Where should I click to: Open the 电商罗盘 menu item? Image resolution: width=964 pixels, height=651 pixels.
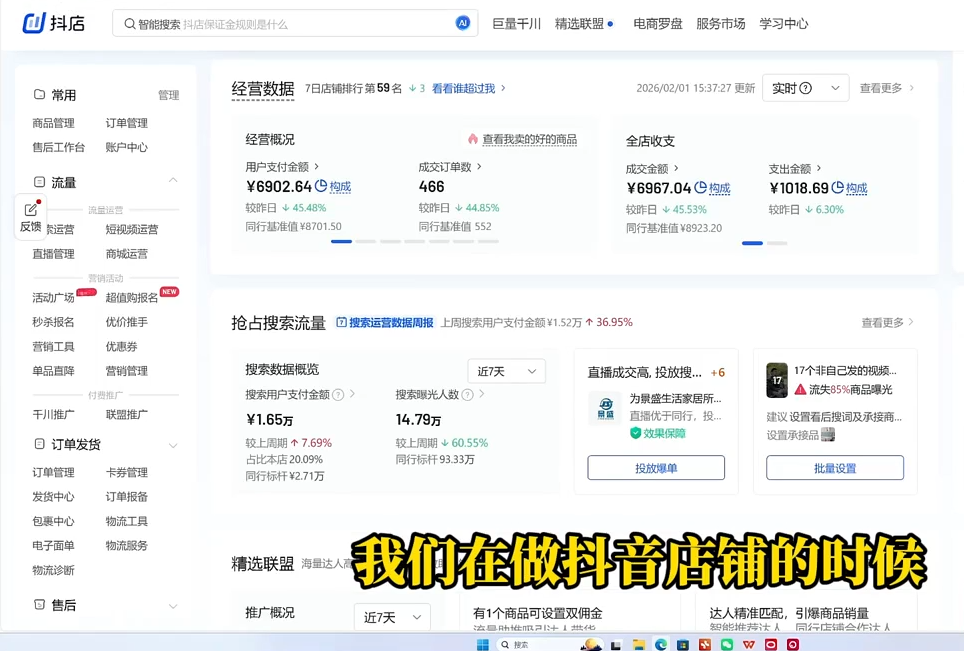[657, 23]
